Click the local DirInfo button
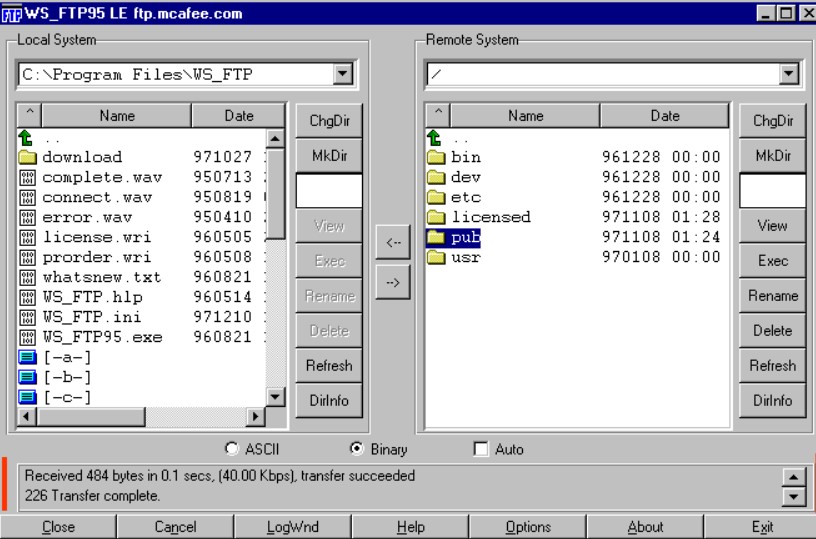 click(x=329, y=401)
